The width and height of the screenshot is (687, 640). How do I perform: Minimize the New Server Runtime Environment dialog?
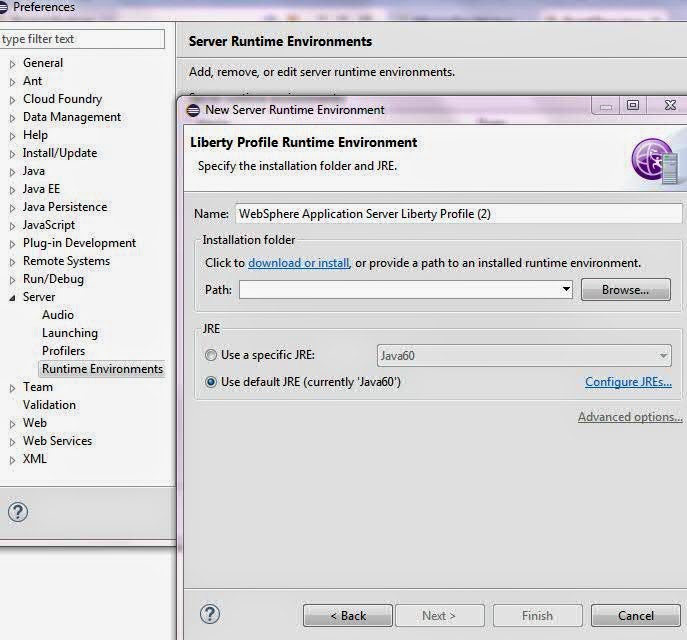[x=606, y=106]
